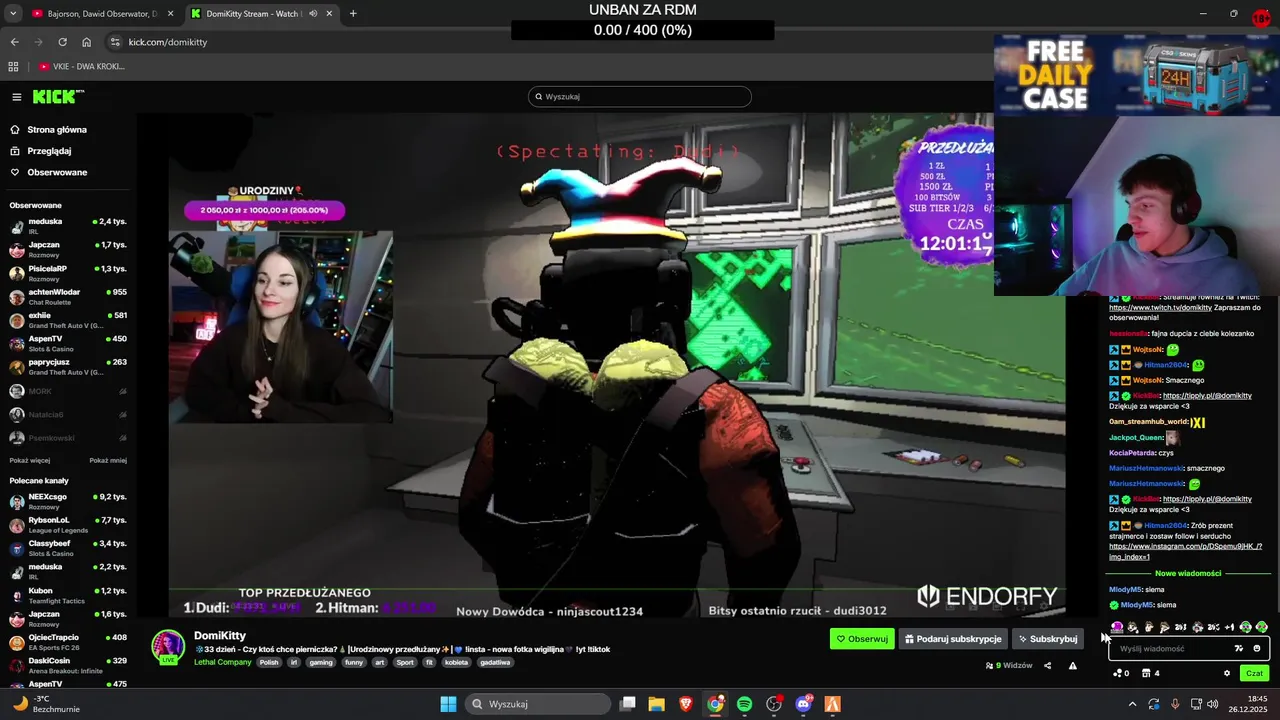
Task: Click the KICK logo
Action: (58, 97)
